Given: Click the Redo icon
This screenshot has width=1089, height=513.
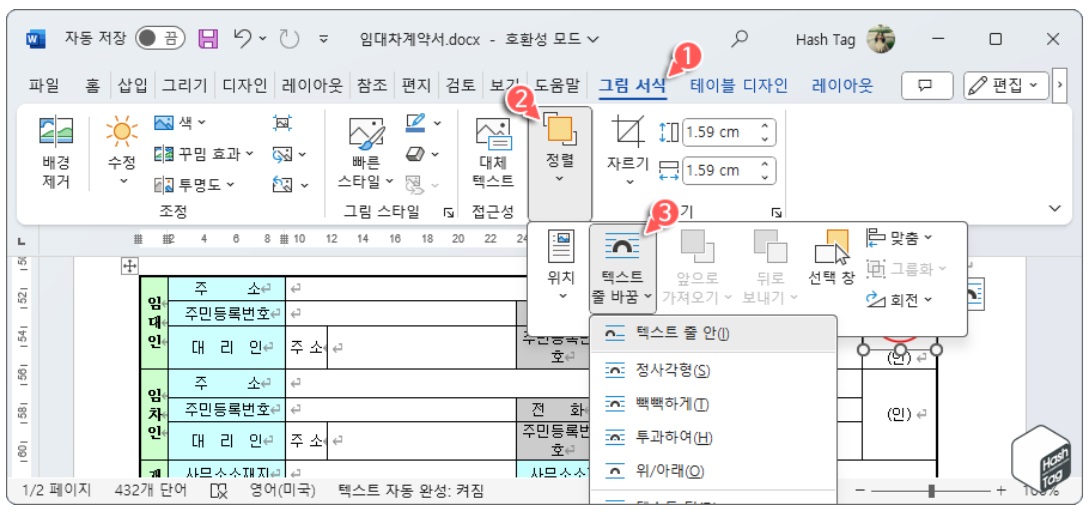Looking at the screenshot, I should tap(289, 38).
